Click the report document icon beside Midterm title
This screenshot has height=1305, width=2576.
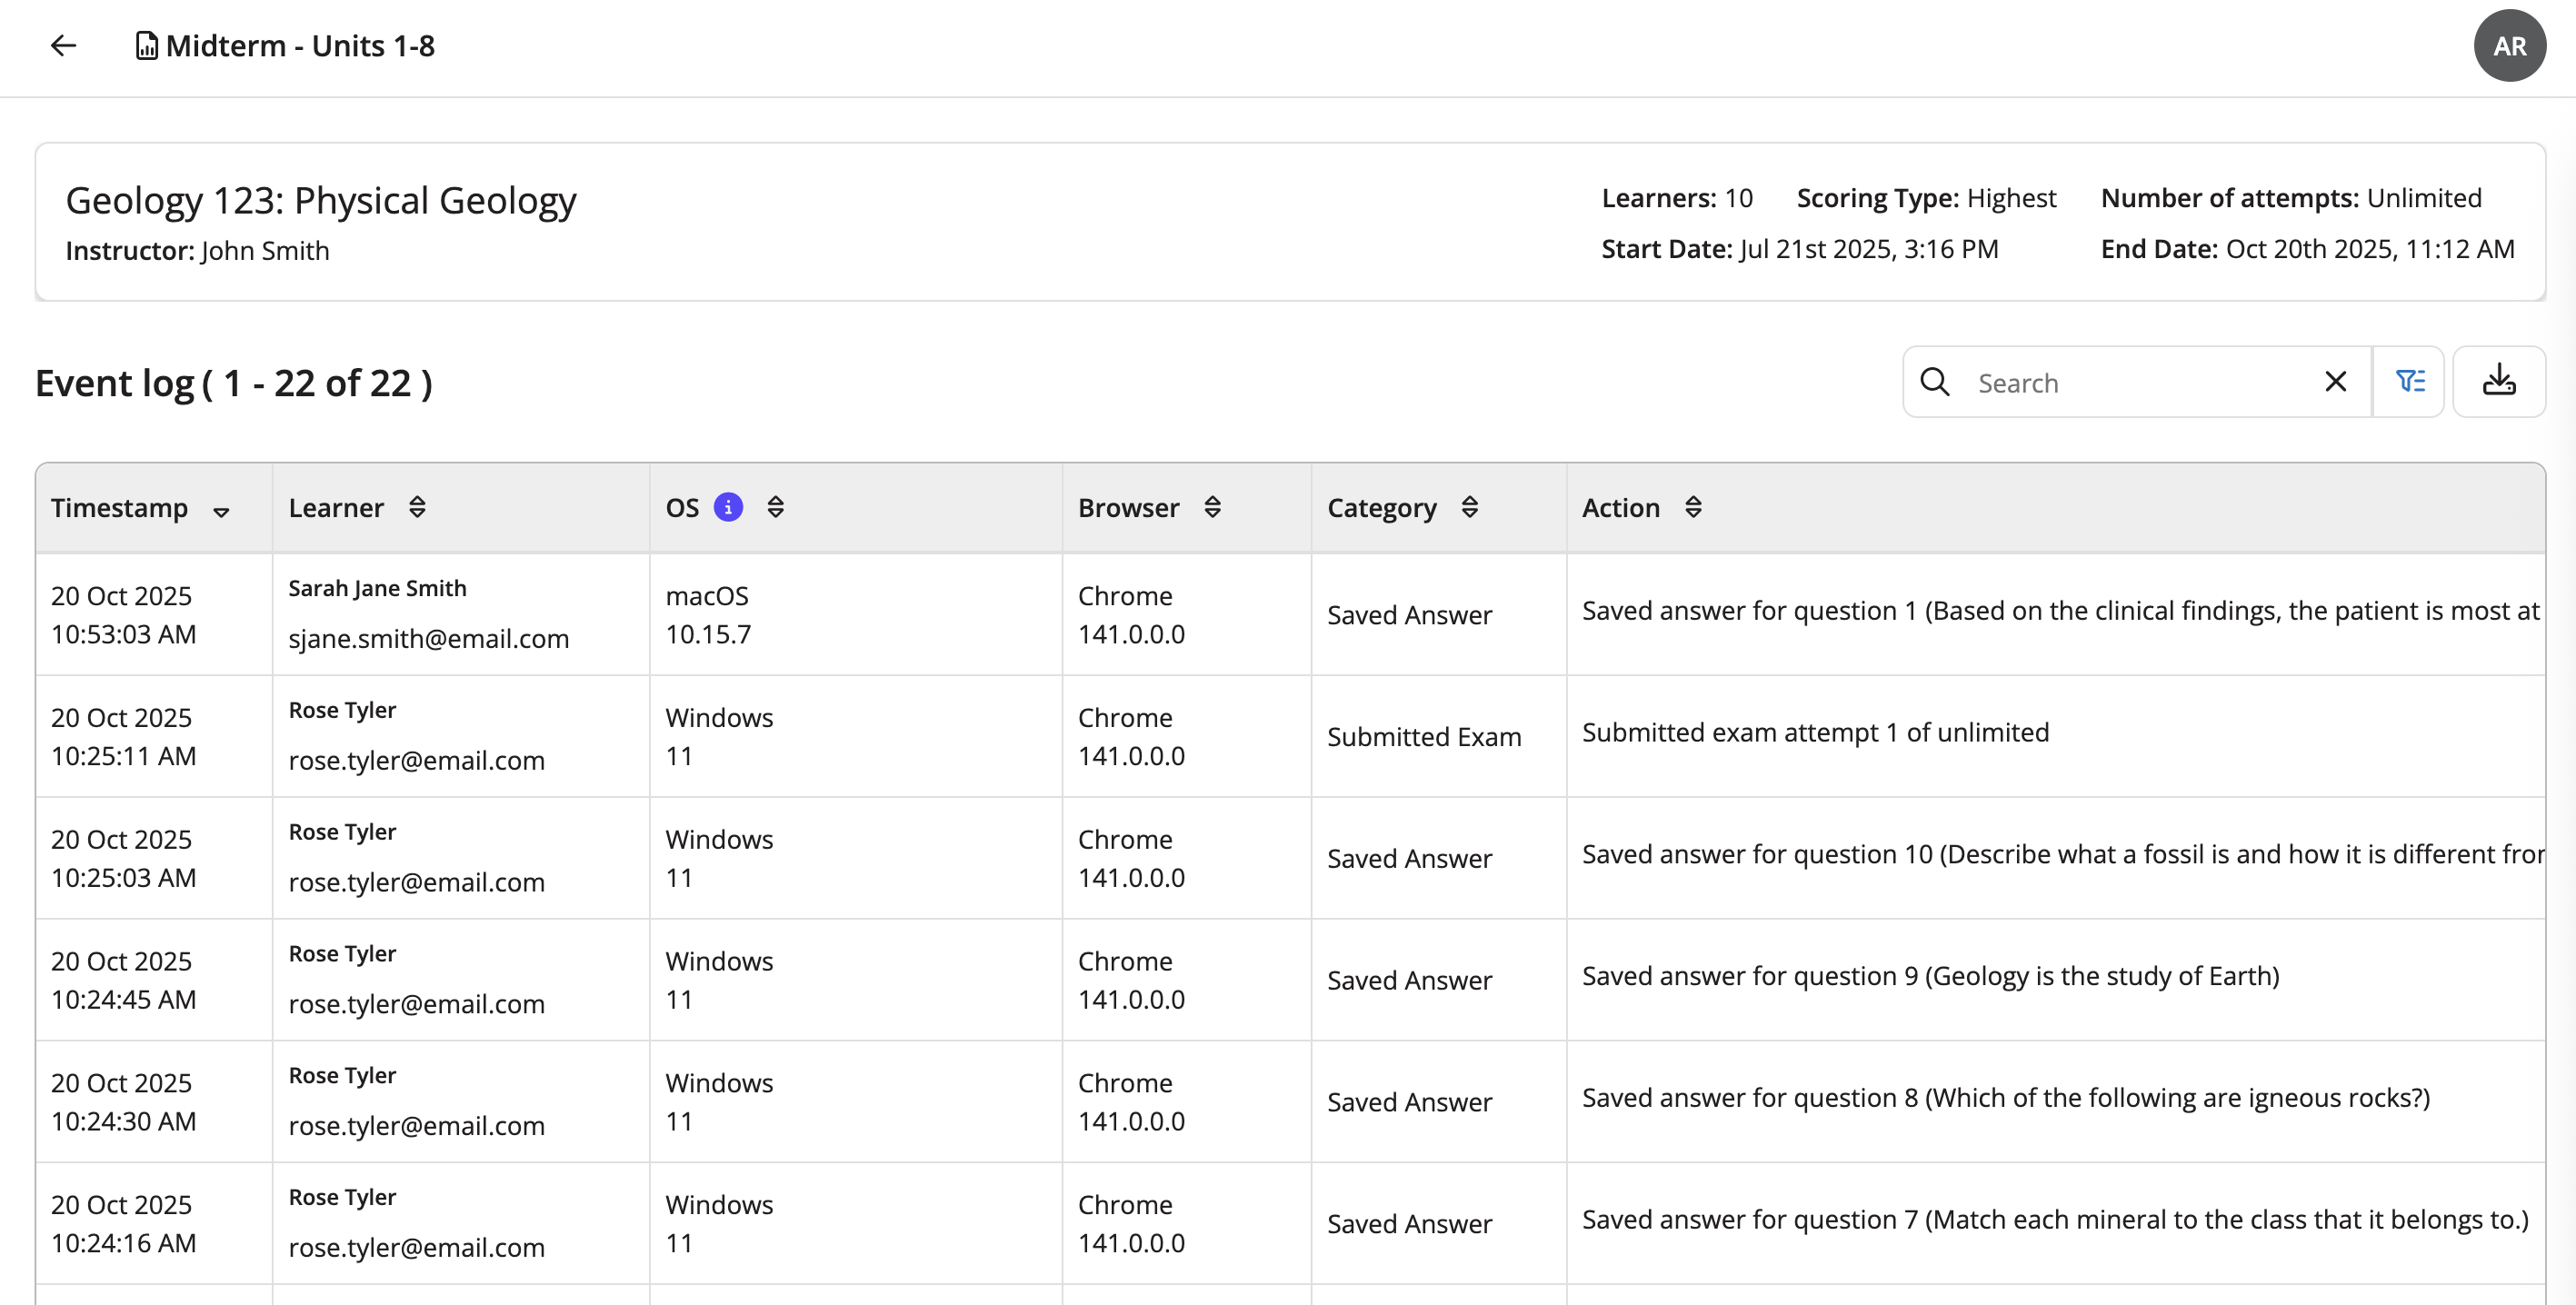[x=146, y=46]
